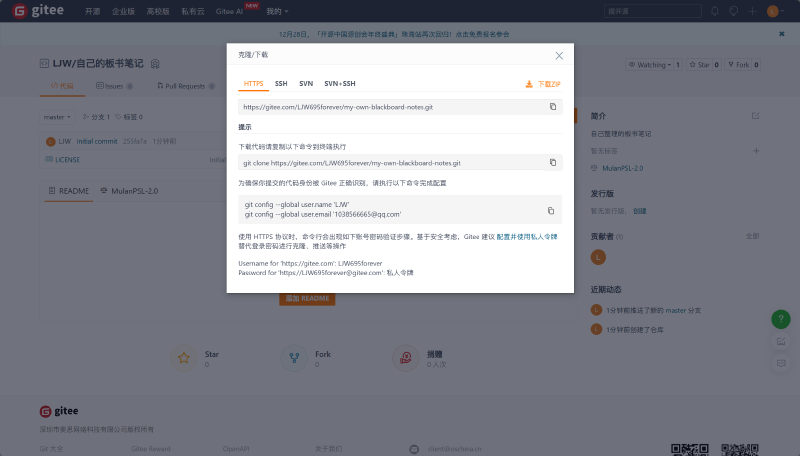Open the 我的 dropdown menu
This screenshot has width=800, height=456.
click(x=277, y=11)
